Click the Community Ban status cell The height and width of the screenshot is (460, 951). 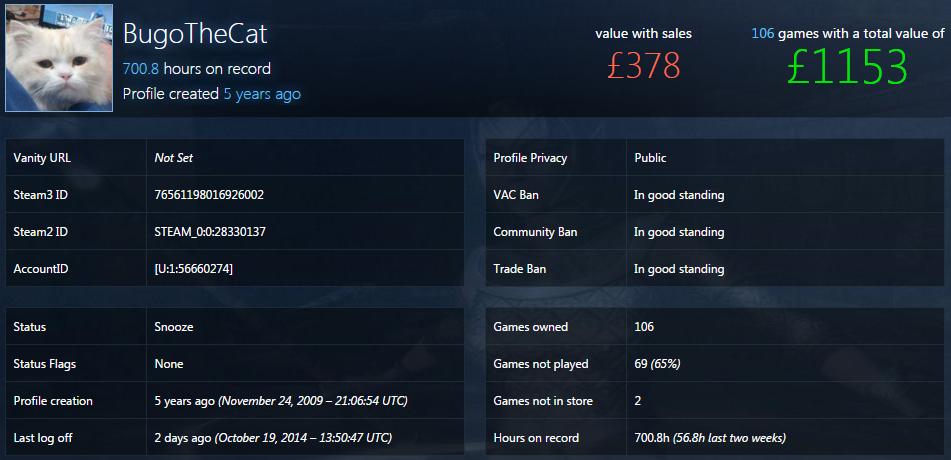pos(785,232)
